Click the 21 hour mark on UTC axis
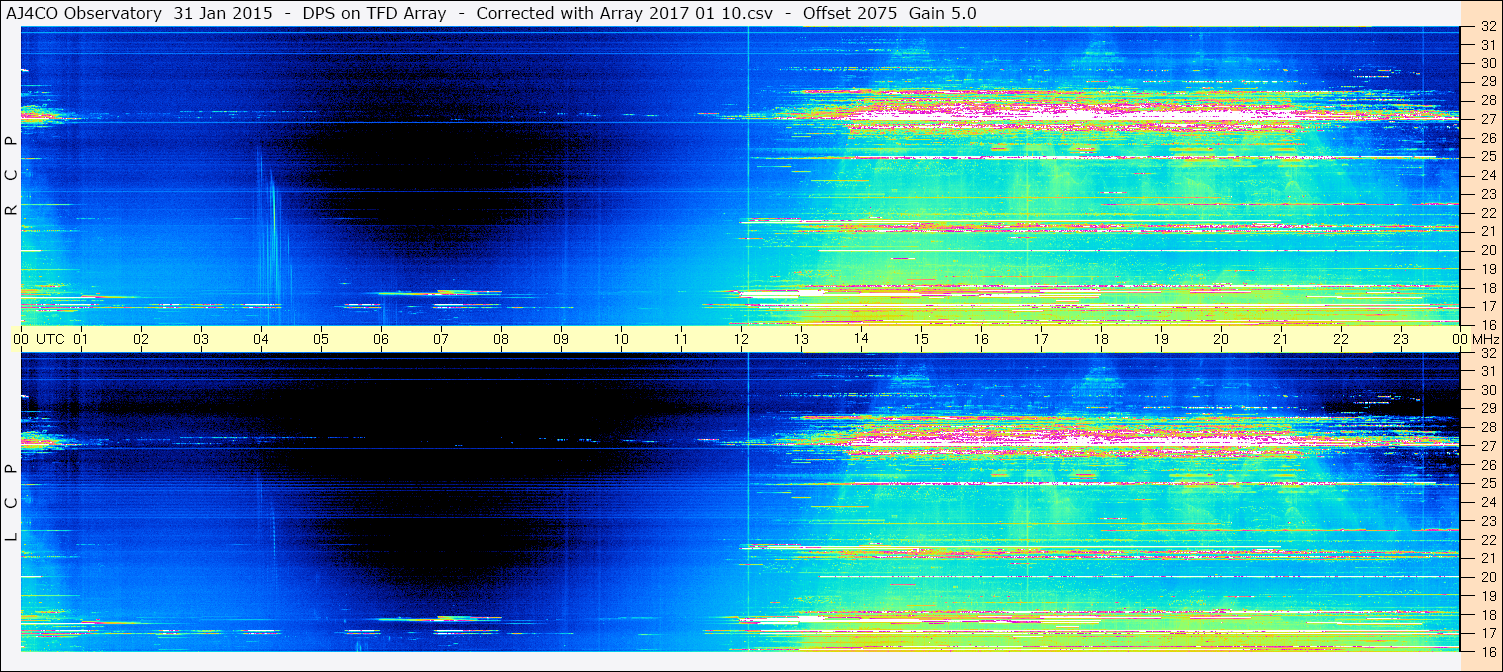Viewport: 1503px width, 672px height. click(1281, 339)
